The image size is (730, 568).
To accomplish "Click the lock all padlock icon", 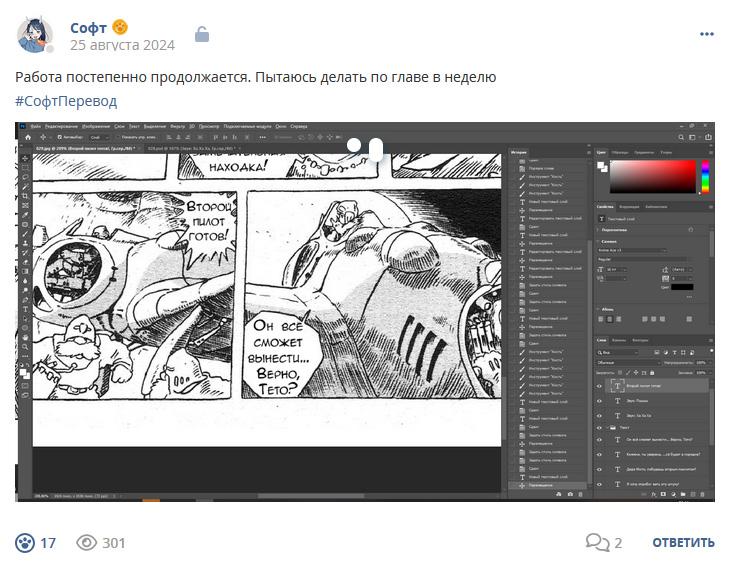I will click(x=652, y=372).
